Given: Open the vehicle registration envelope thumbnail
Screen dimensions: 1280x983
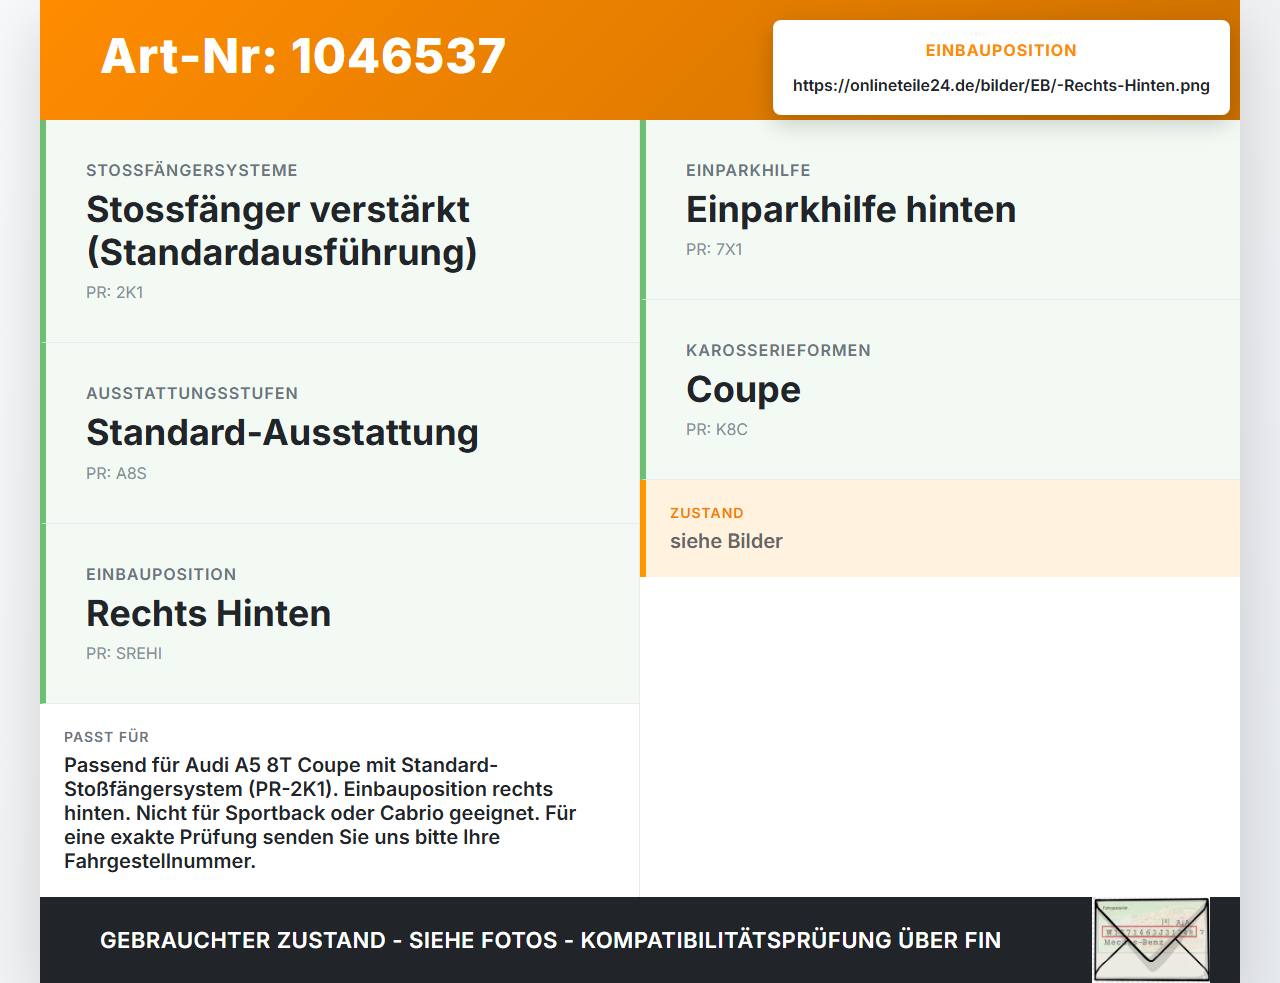Looking at the screenshot, I should [1151, 940].
